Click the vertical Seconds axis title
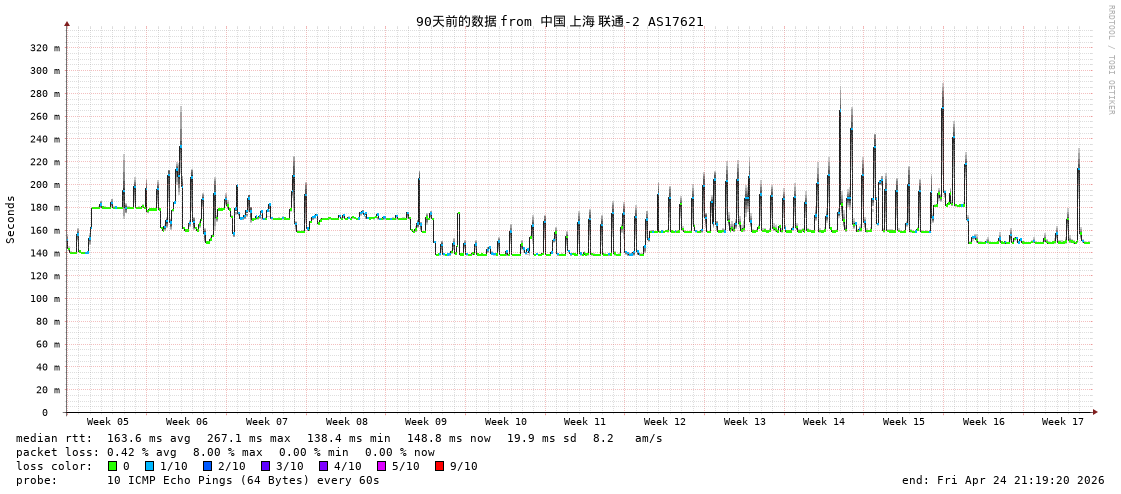 11,219
